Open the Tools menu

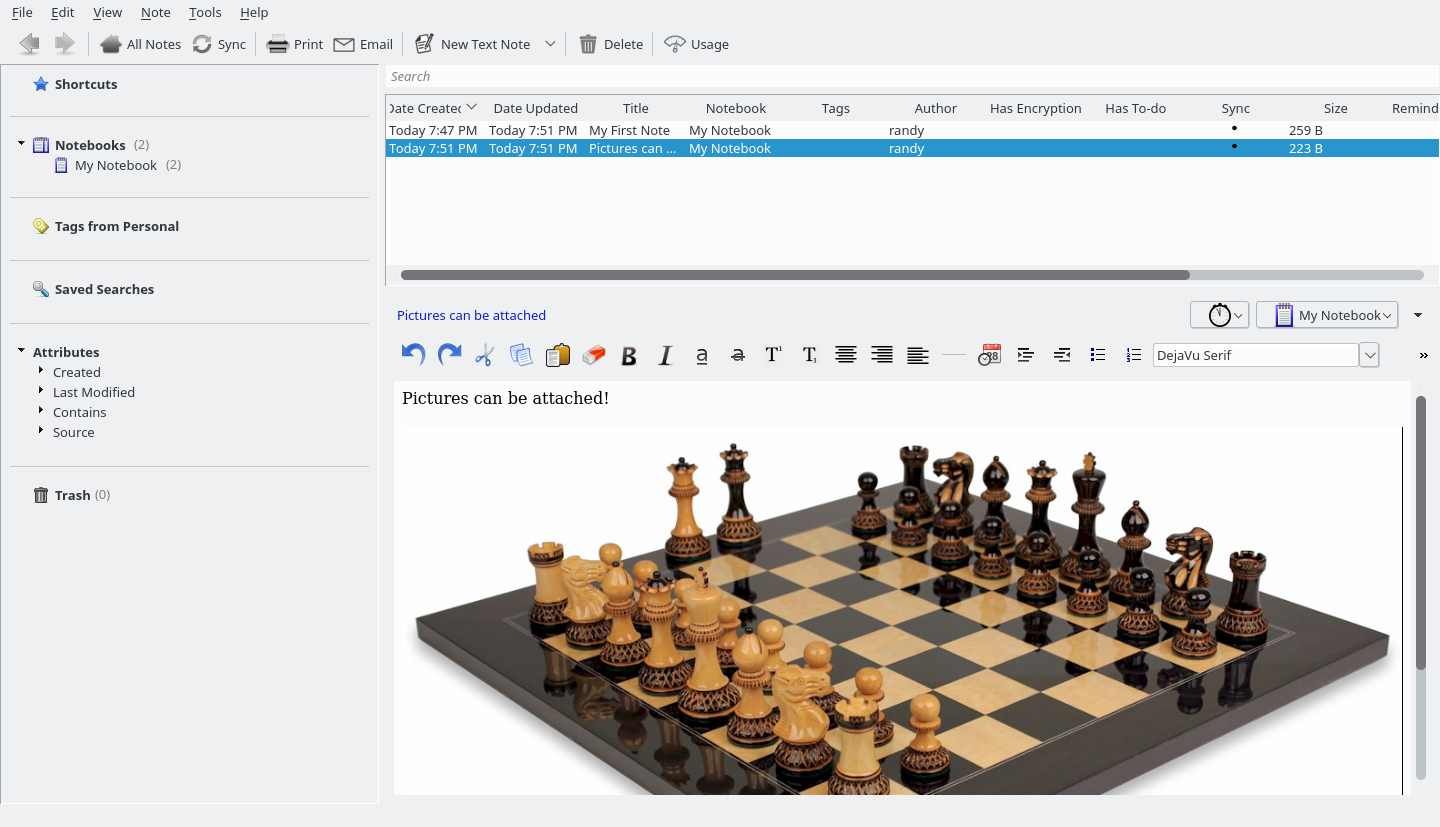pyautogui.click(x=205, y=12)
